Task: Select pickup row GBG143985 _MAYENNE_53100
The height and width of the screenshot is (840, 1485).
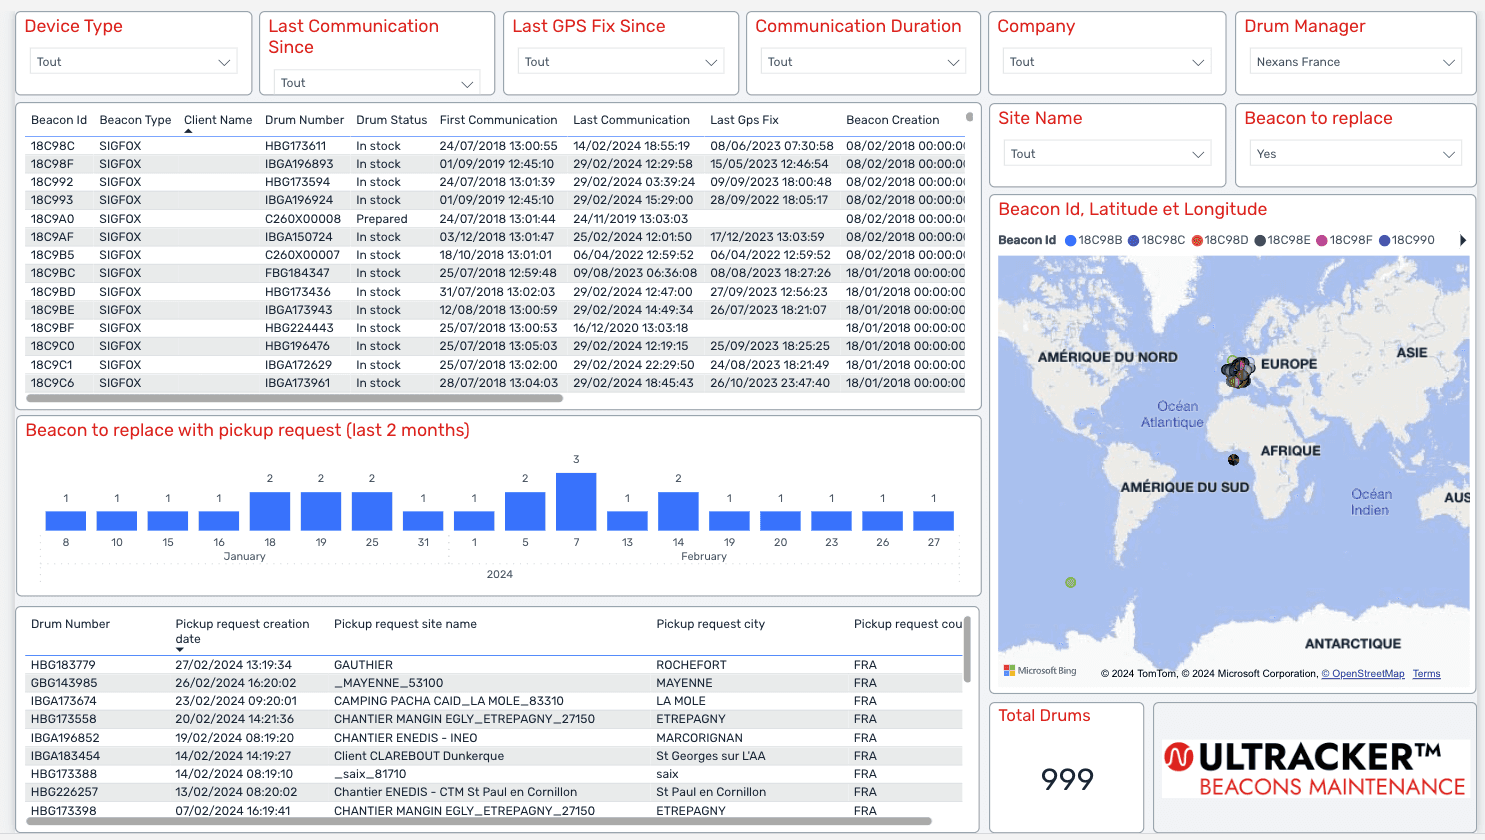Action: tap(494, 683)
